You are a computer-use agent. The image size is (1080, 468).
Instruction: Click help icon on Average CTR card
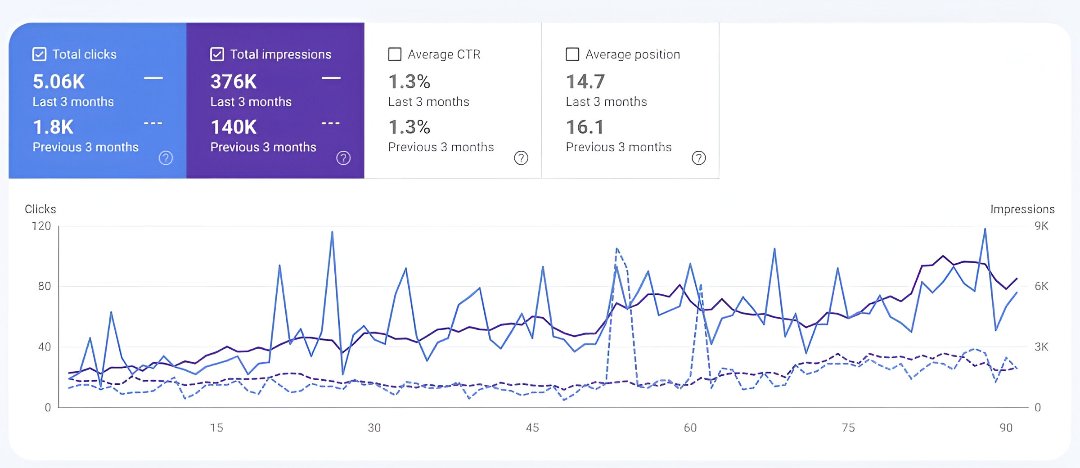pyautogui.click(x=521, y=158)
